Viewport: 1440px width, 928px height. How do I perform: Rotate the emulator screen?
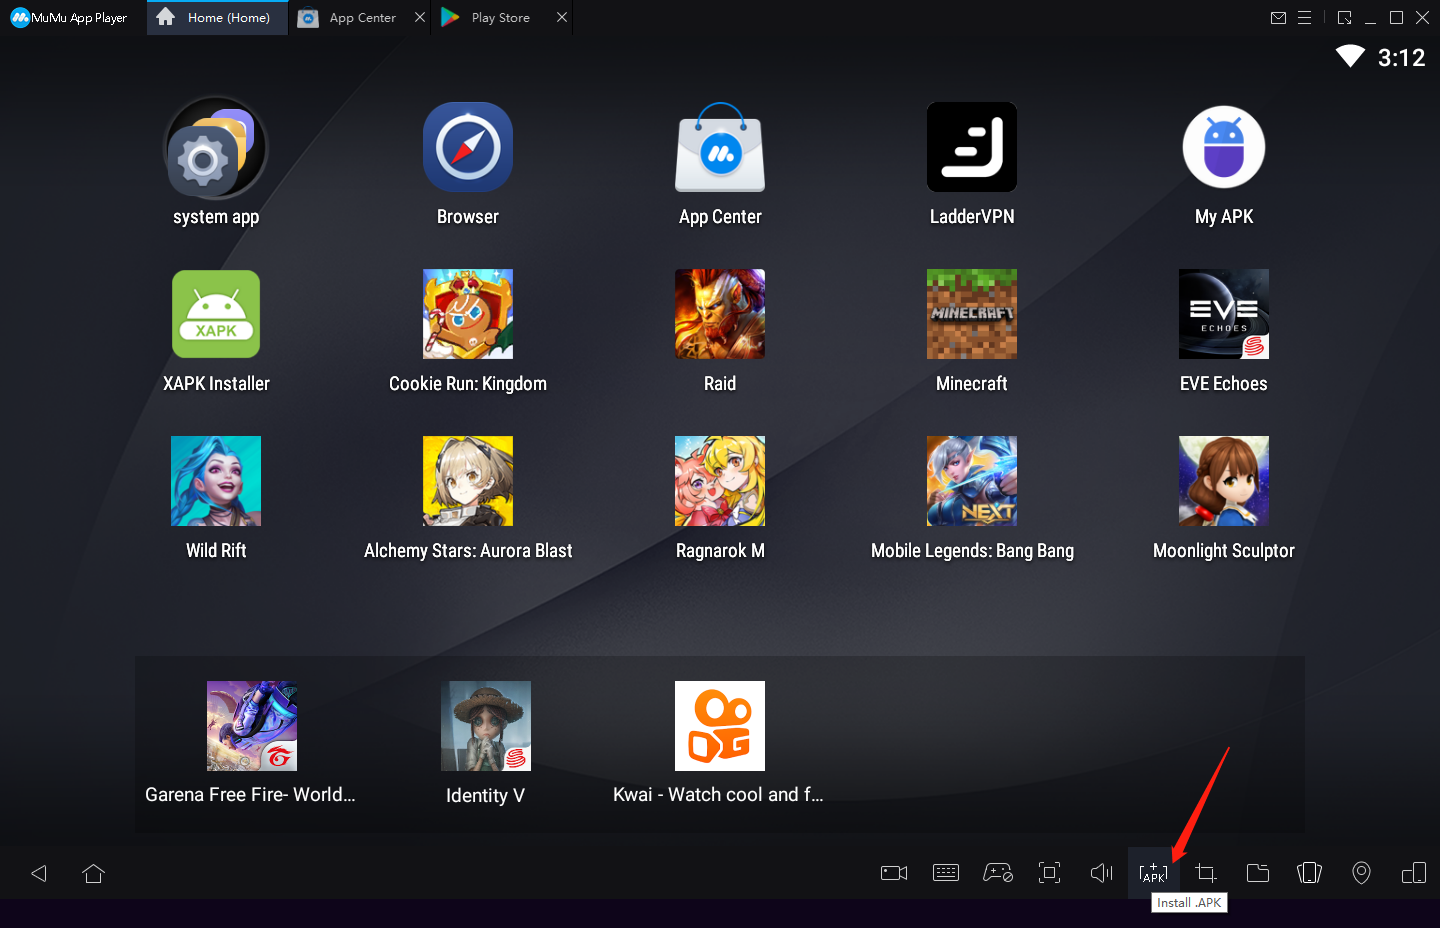(1310, 873)
